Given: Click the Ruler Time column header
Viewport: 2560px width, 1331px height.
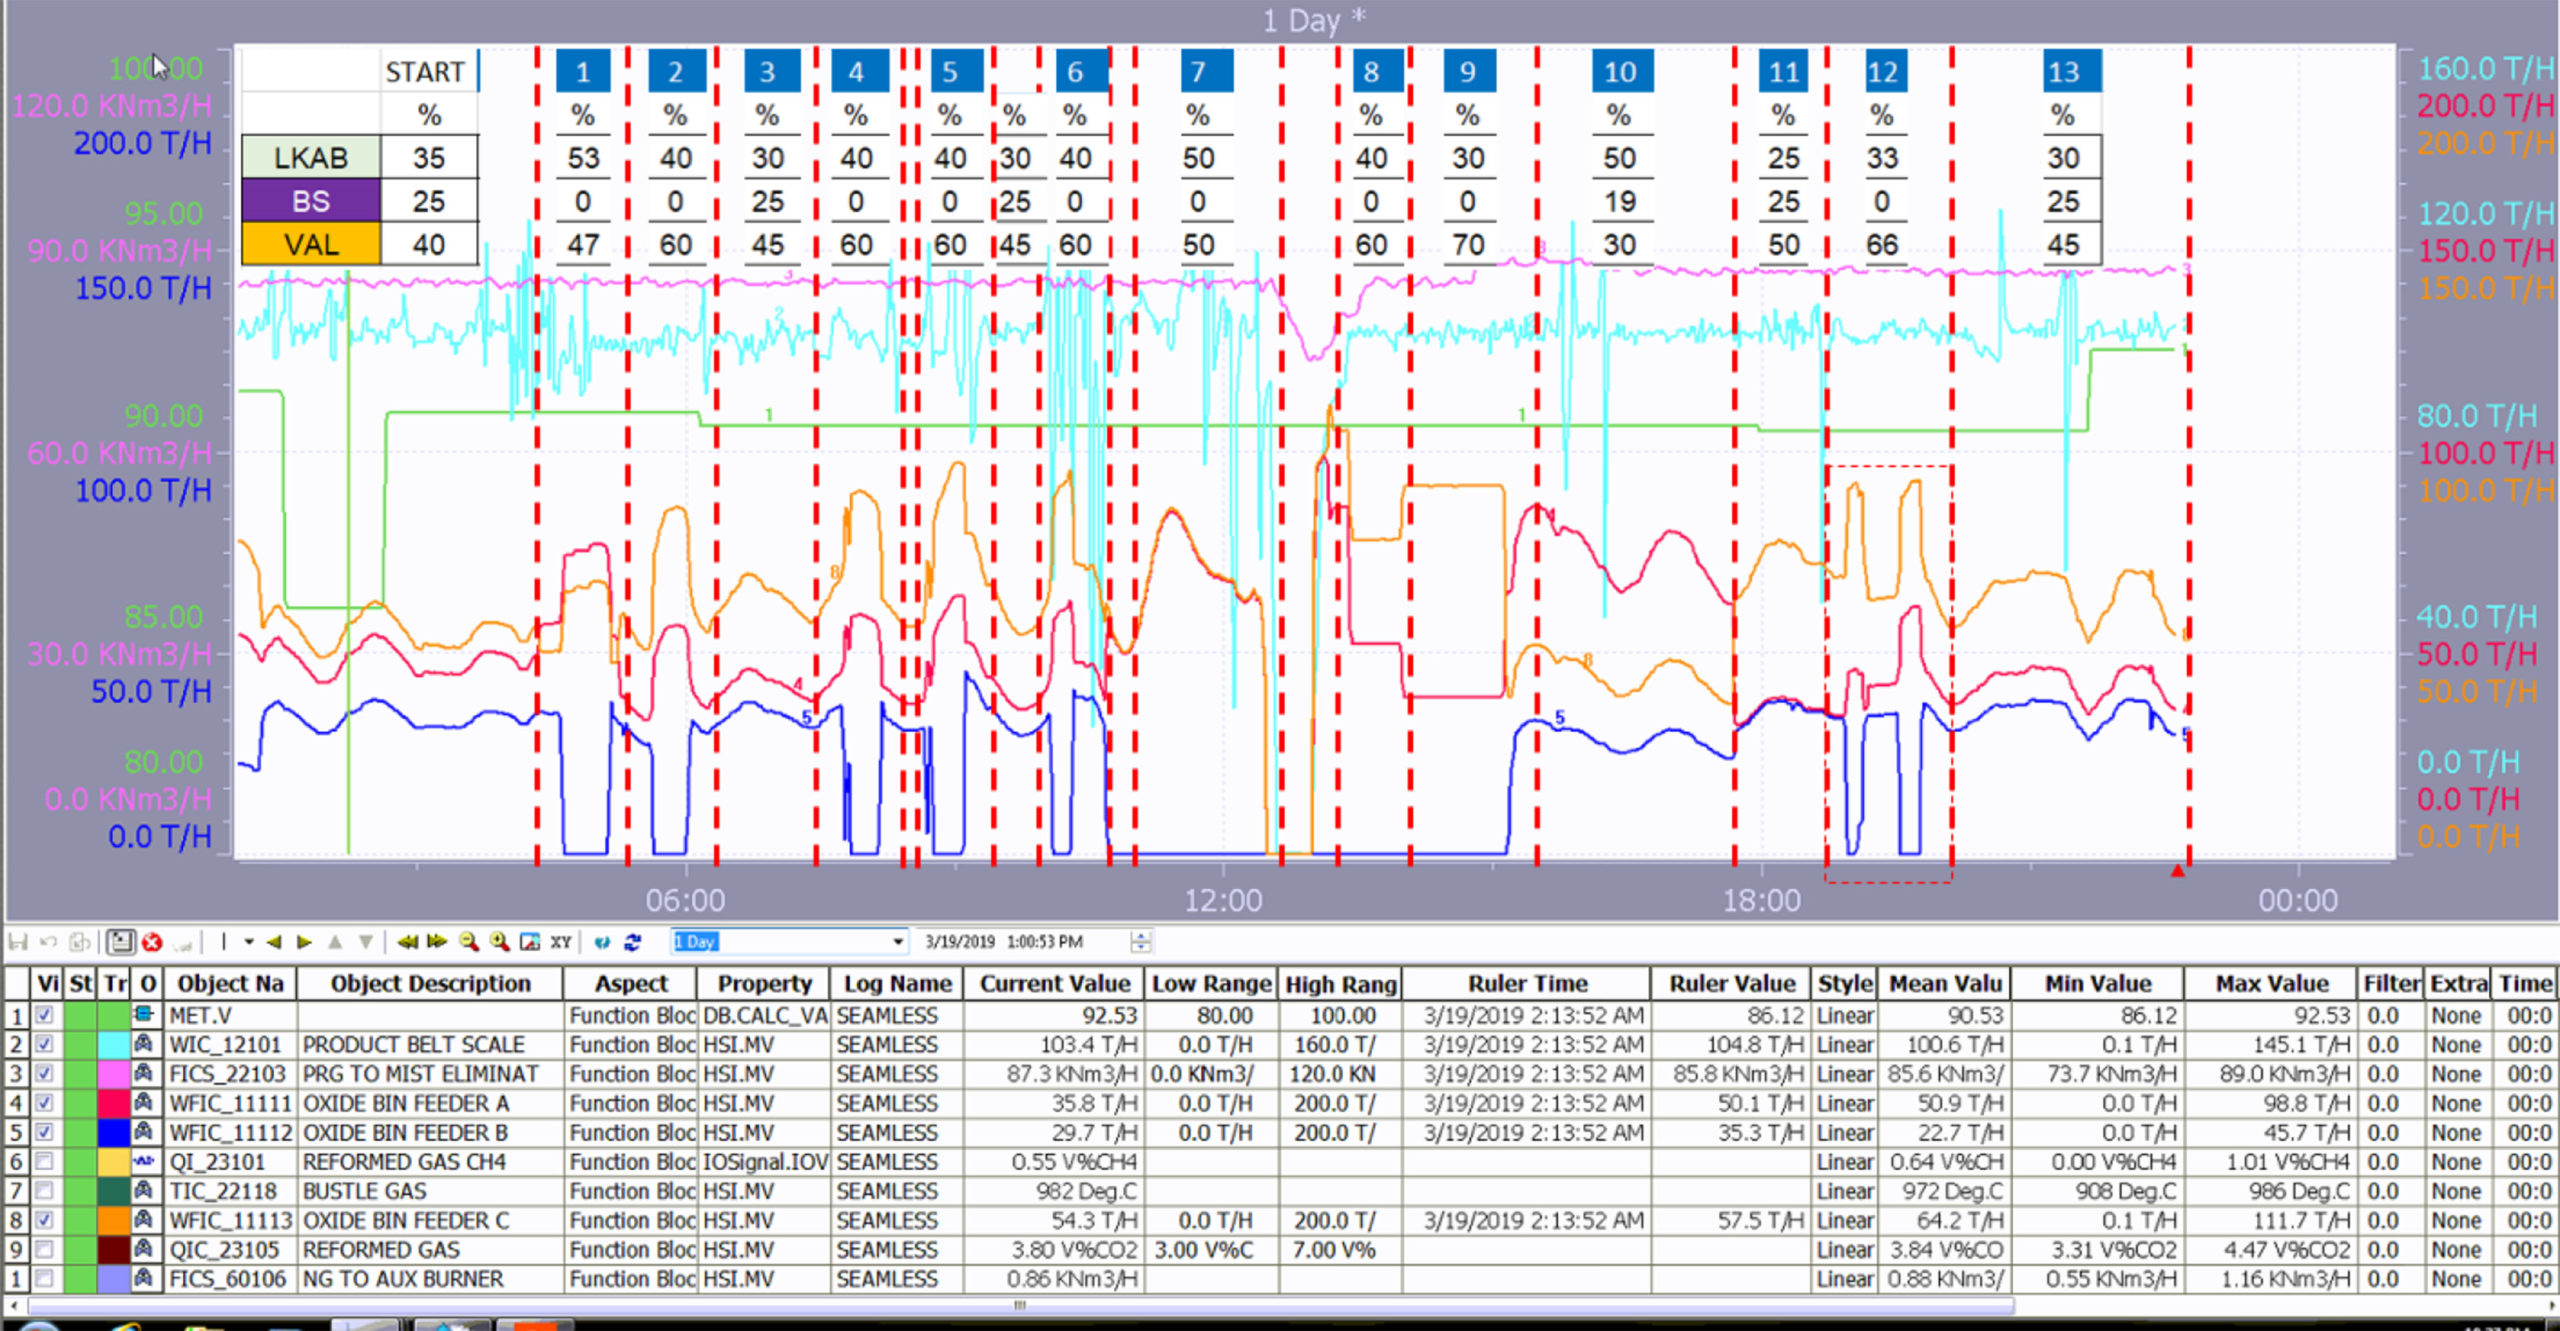Looking at the screenshot, I should click(1527, 984).
